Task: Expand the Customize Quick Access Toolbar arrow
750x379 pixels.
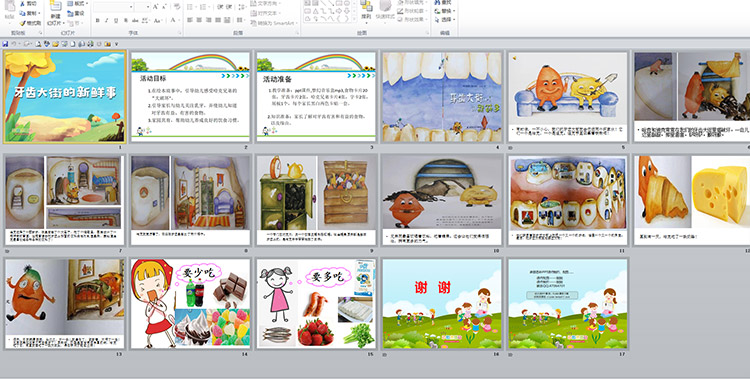Action: click(x=116, y=44)
